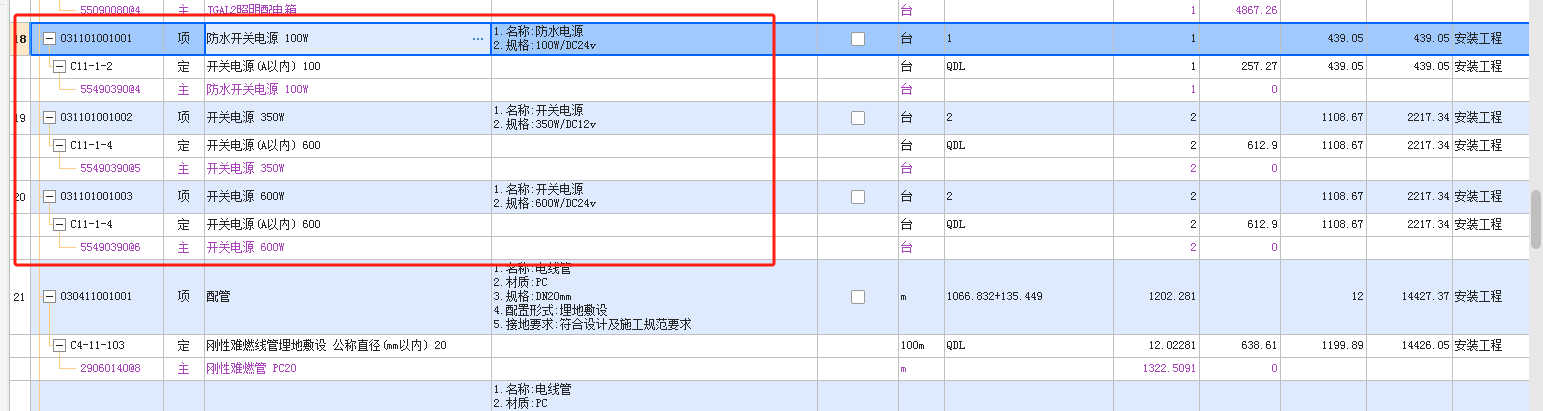Screen dimensions: 1543x411
Task: Tick the checkbox in the 配管 row
Action: 858,297
